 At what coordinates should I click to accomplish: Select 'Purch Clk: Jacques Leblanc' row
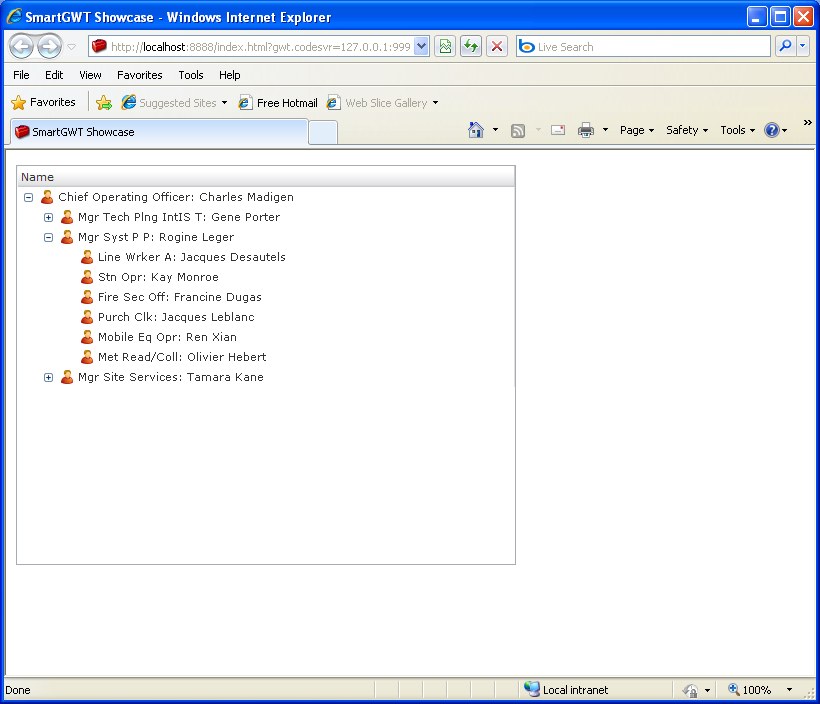266,317
